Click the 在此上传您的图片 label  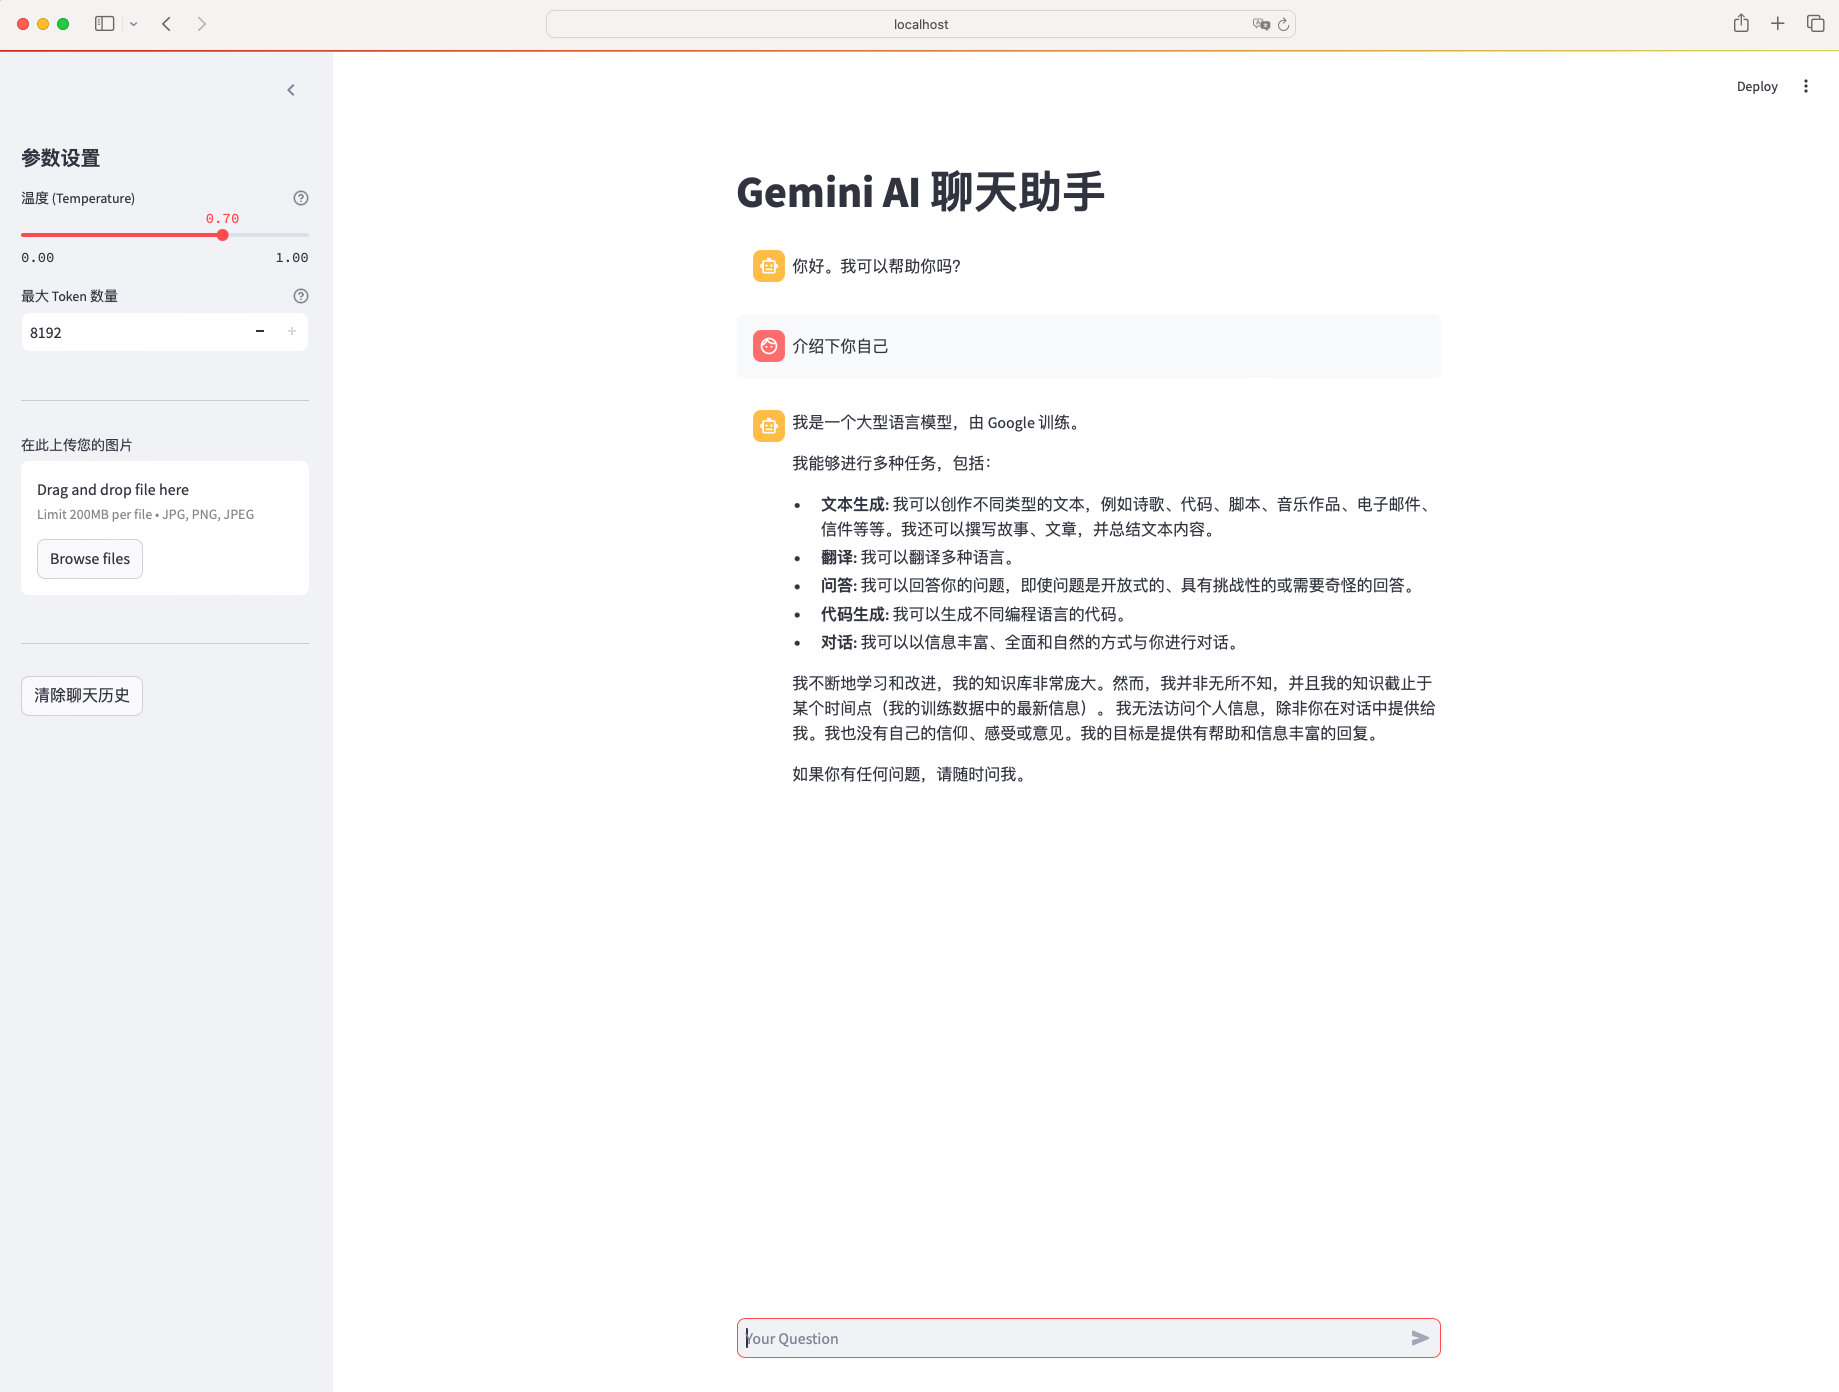click(77, 445)
